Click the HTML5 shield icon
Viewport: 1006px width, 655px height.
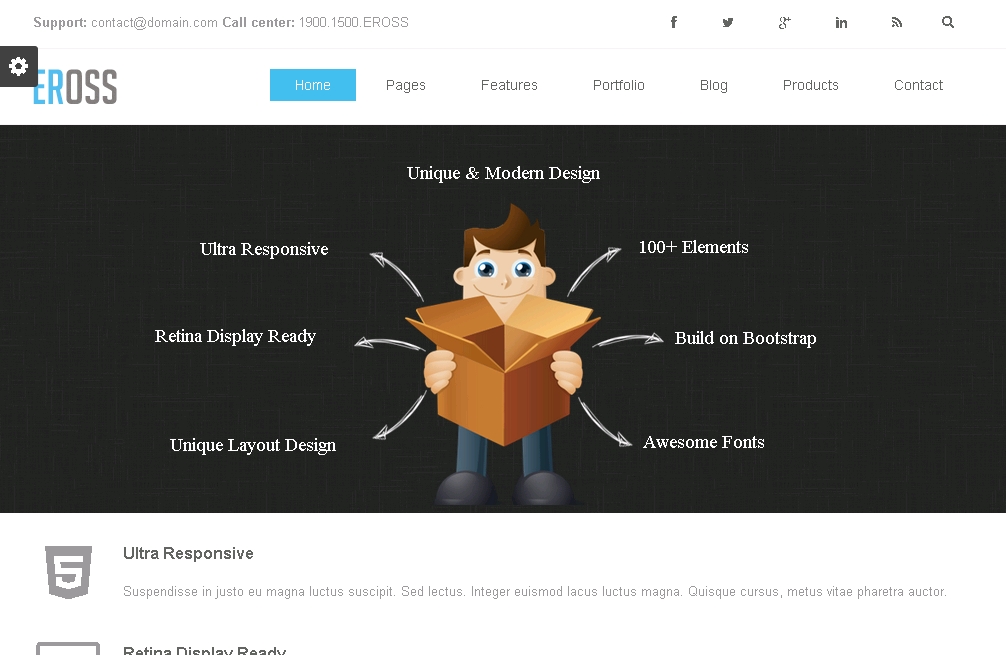pos(68,572)
